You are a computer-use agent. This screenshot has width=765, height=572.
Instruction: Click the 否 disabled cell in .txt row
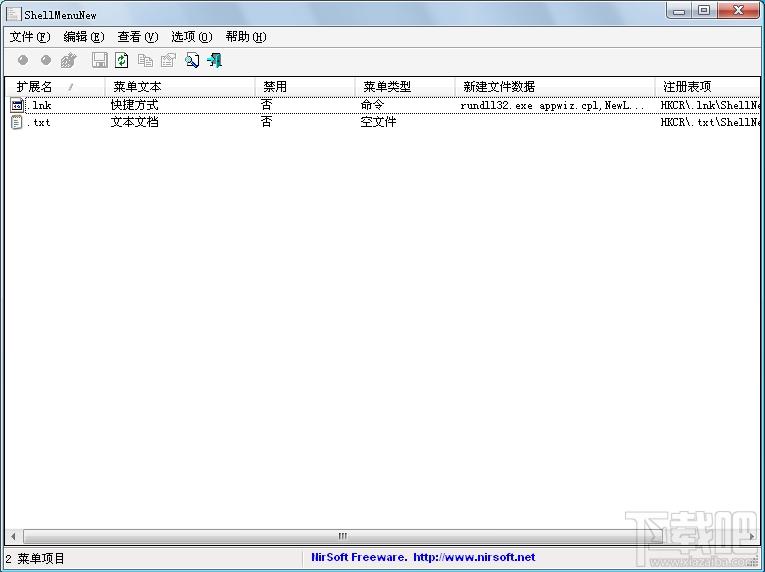266,122
